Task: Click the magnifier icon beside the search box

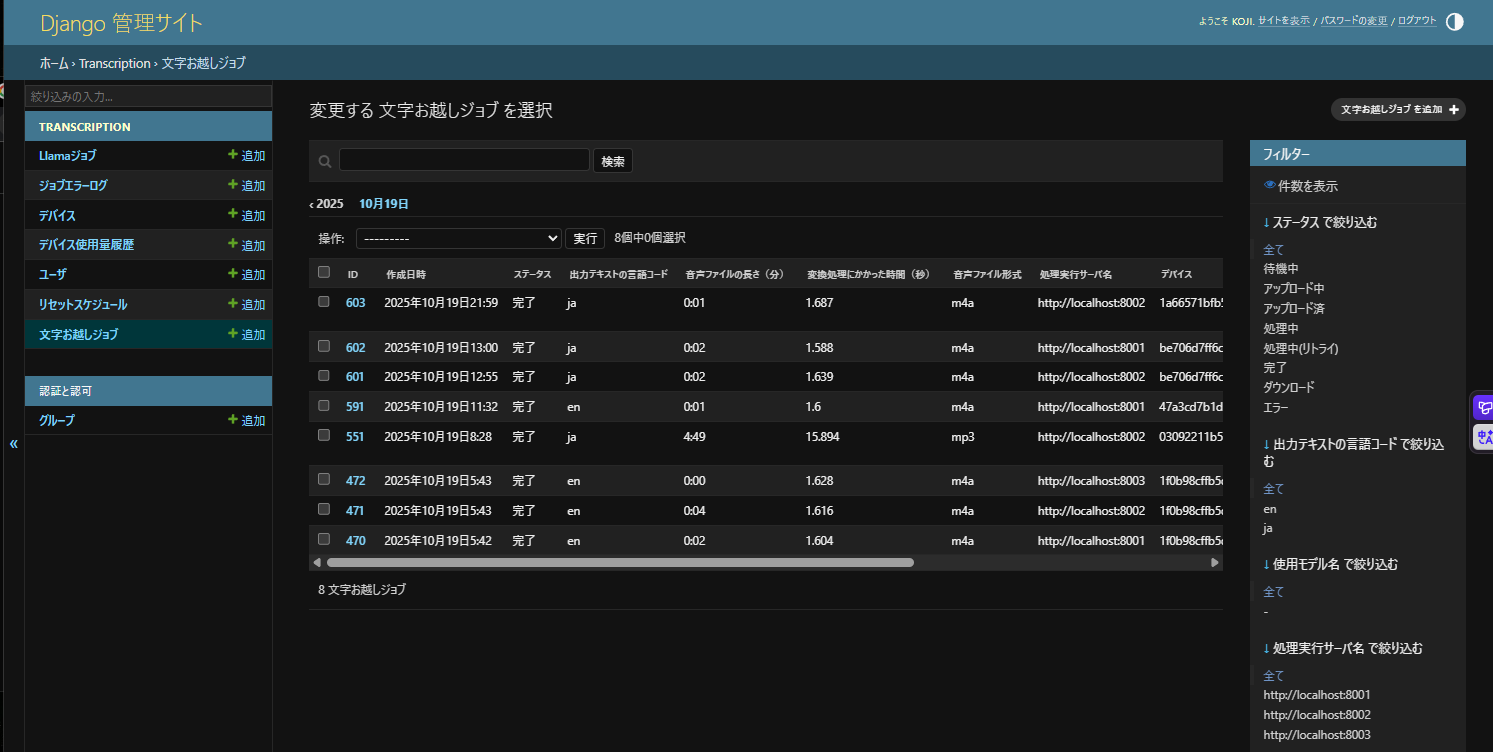Action: point(324,161)
